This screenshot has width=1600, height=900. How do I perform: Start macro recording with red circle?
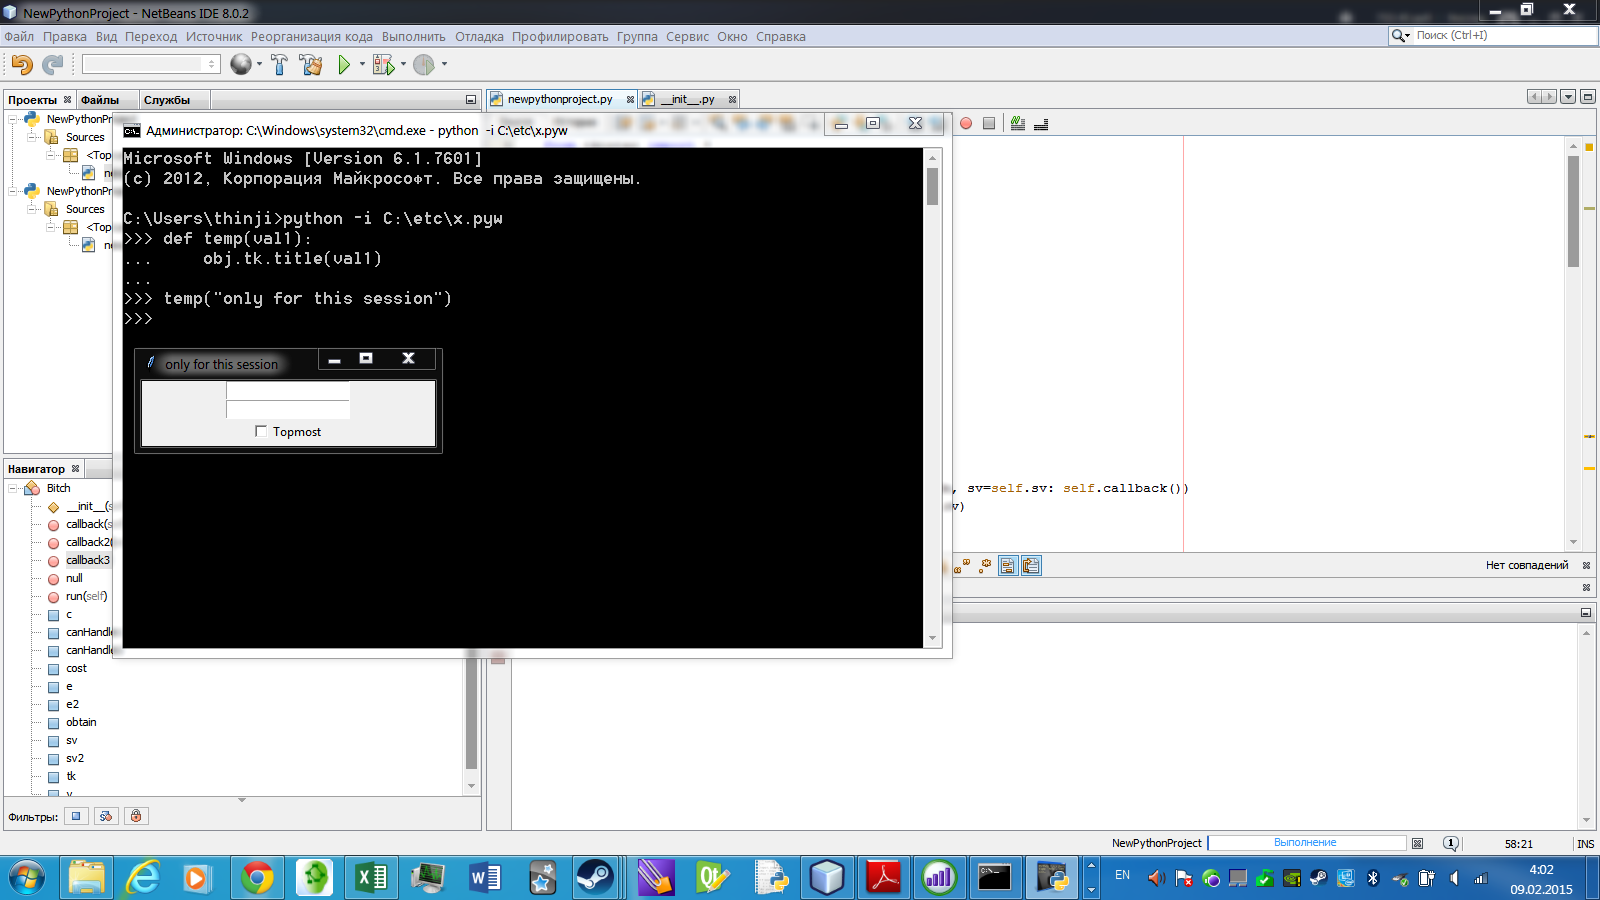click(966, 123)
